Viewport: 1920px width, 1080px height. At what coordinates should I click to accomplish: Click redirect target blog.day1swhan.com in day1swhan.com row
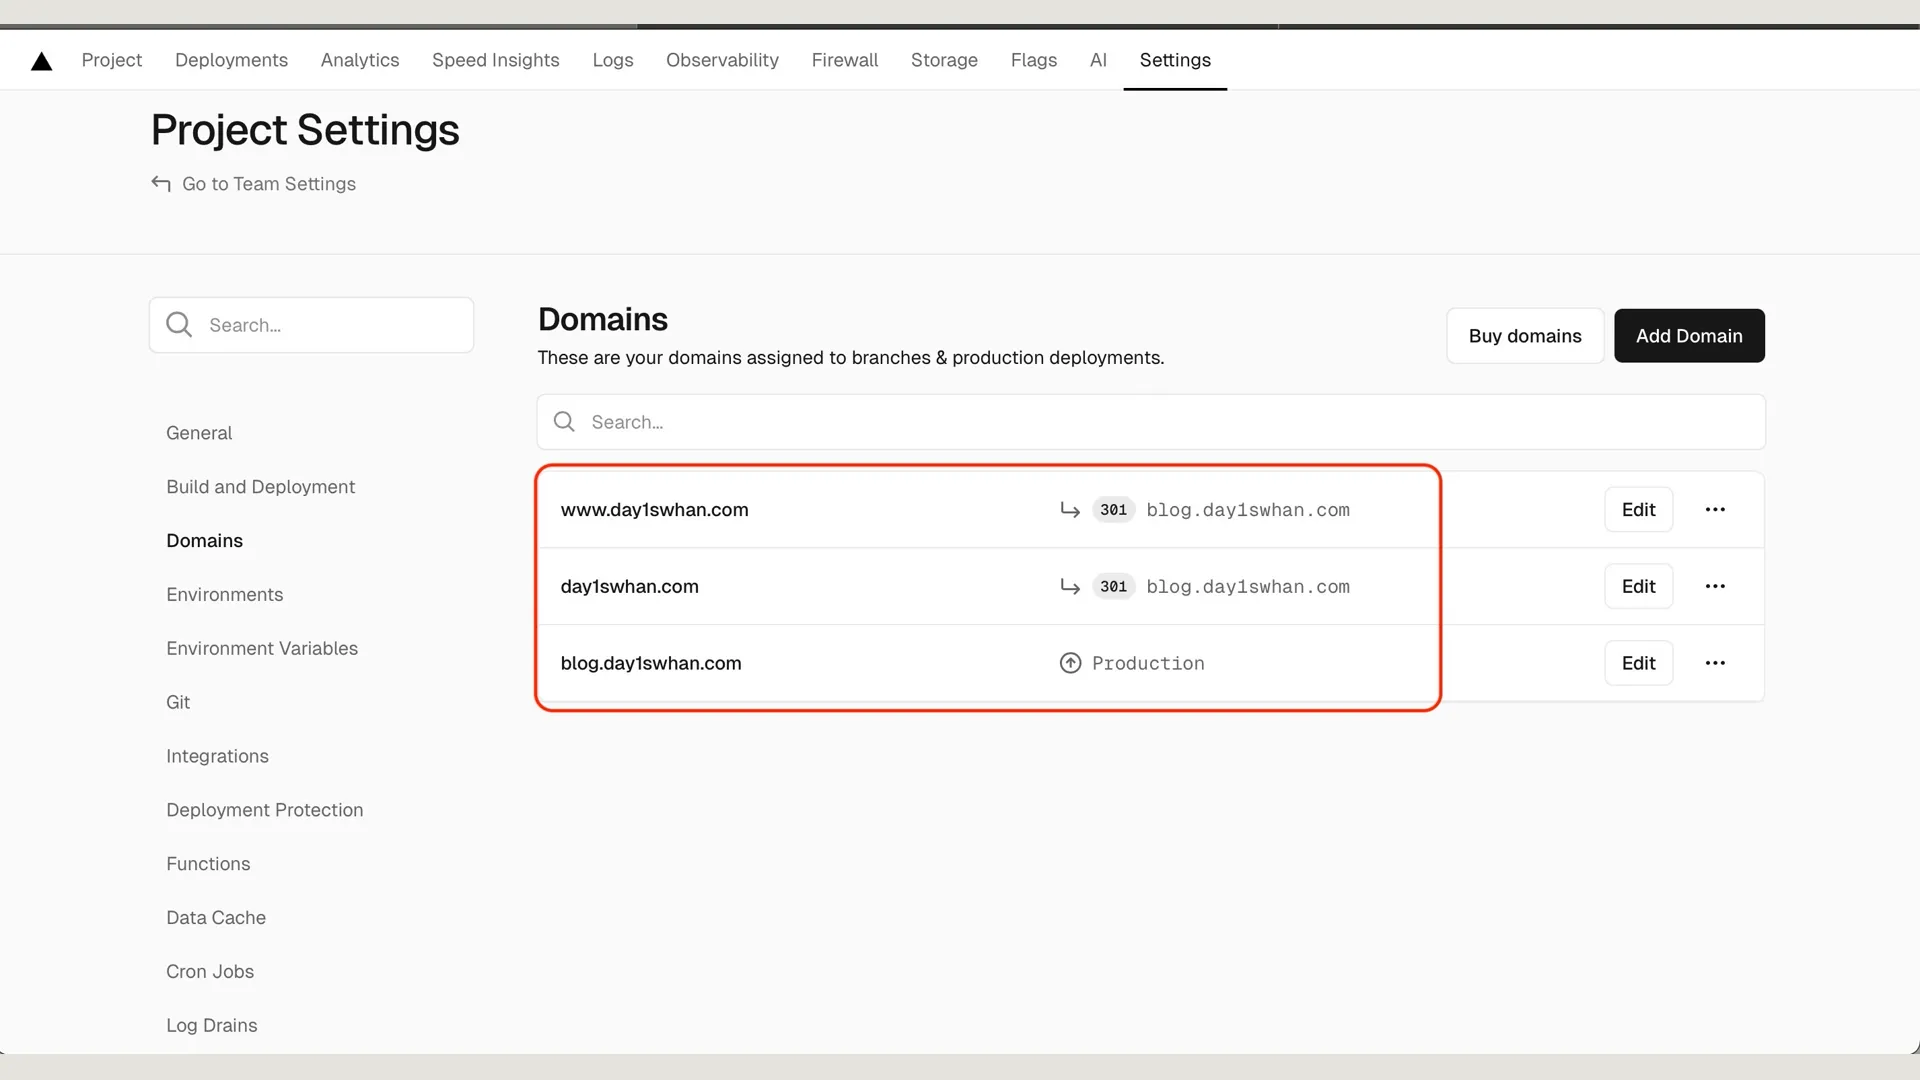[x=1248, y=587]
